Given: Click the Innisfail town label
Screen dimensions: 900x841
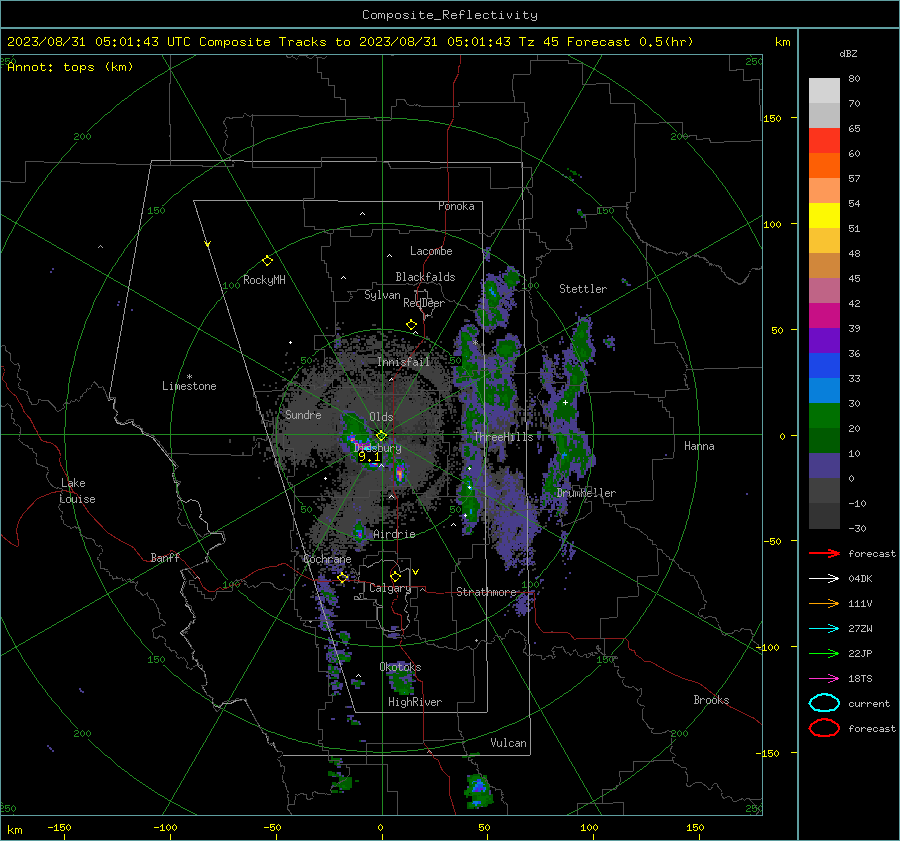Looking at the screenshot, I should [x=403, y=362].
